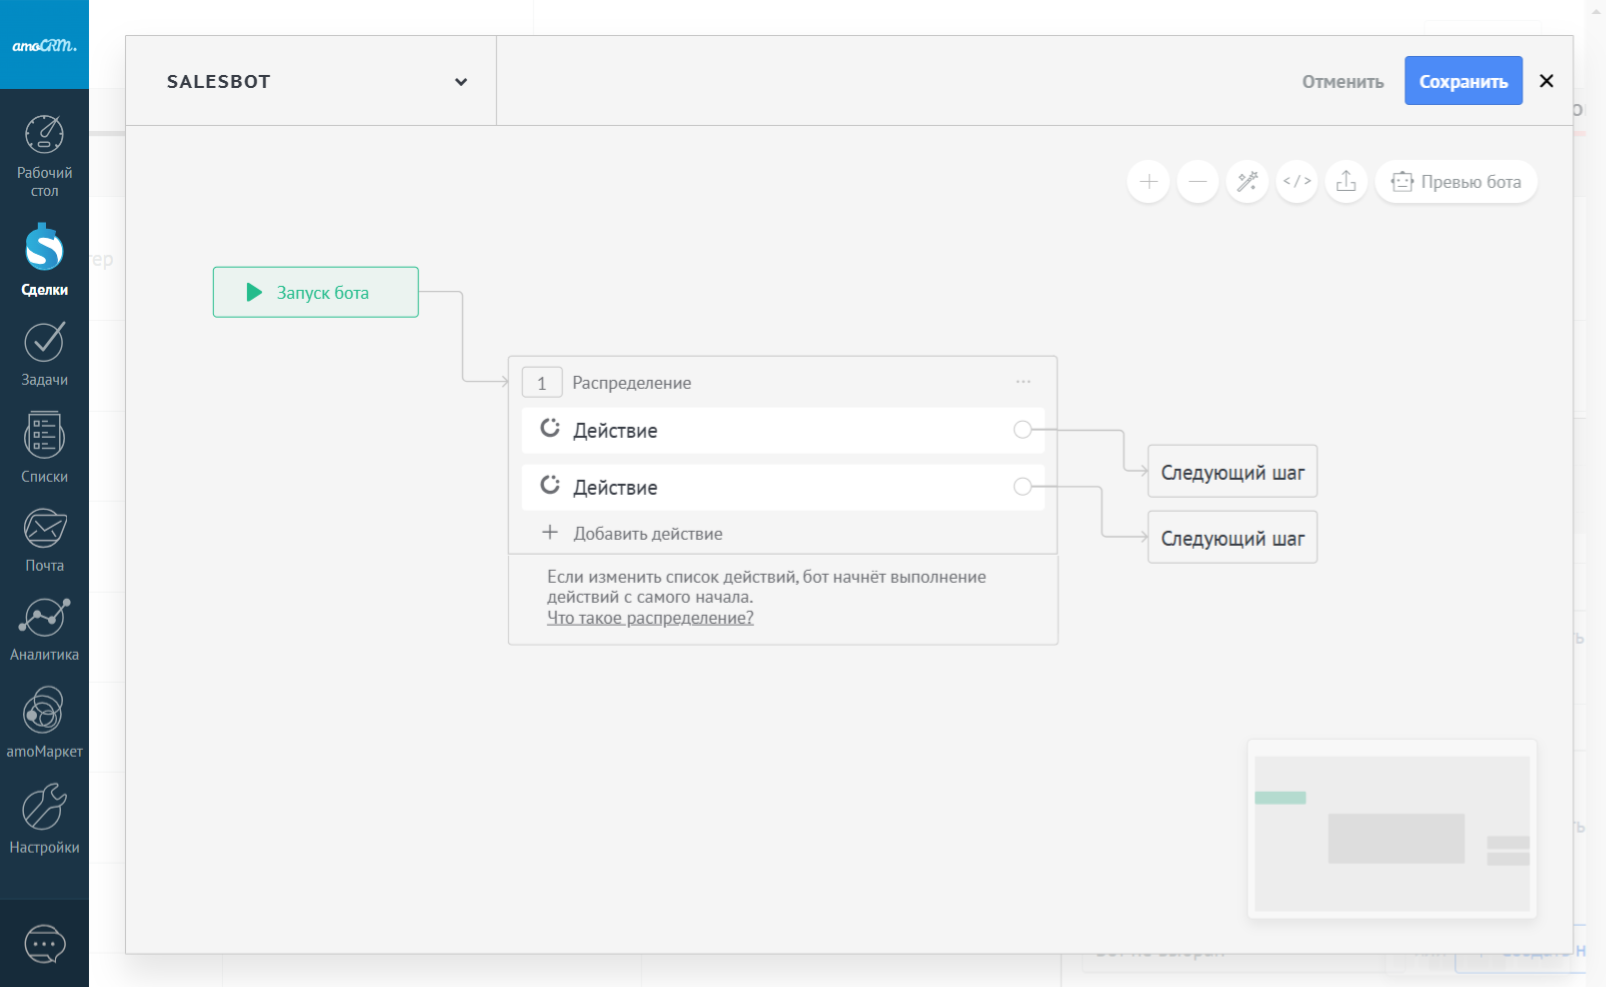
Task: Click the Сохранить button
Action: 1463,81
